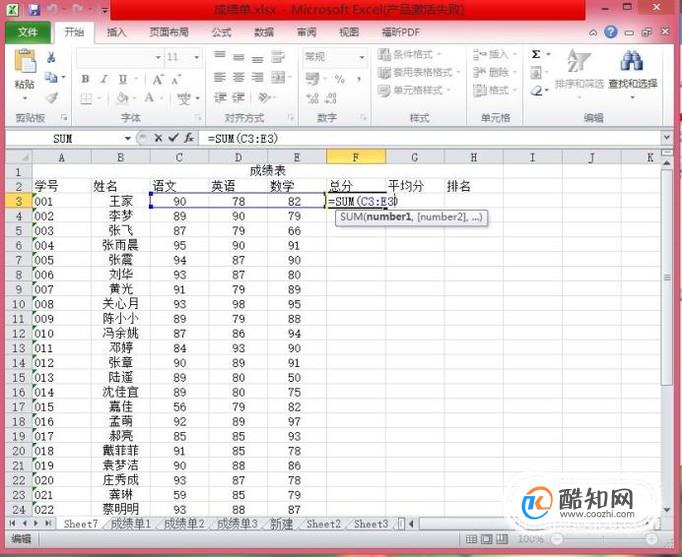Image resolution: width=682 pixels, height=557 pixels.
Task: Click the Decrease Decimal icon
Action: click(x=331, y=98)
